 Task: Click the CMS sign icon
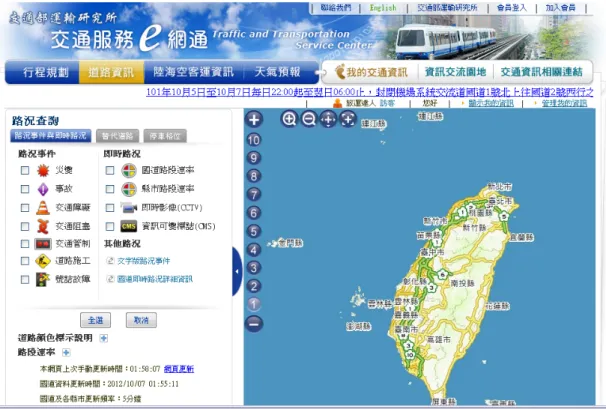[129, 226]
